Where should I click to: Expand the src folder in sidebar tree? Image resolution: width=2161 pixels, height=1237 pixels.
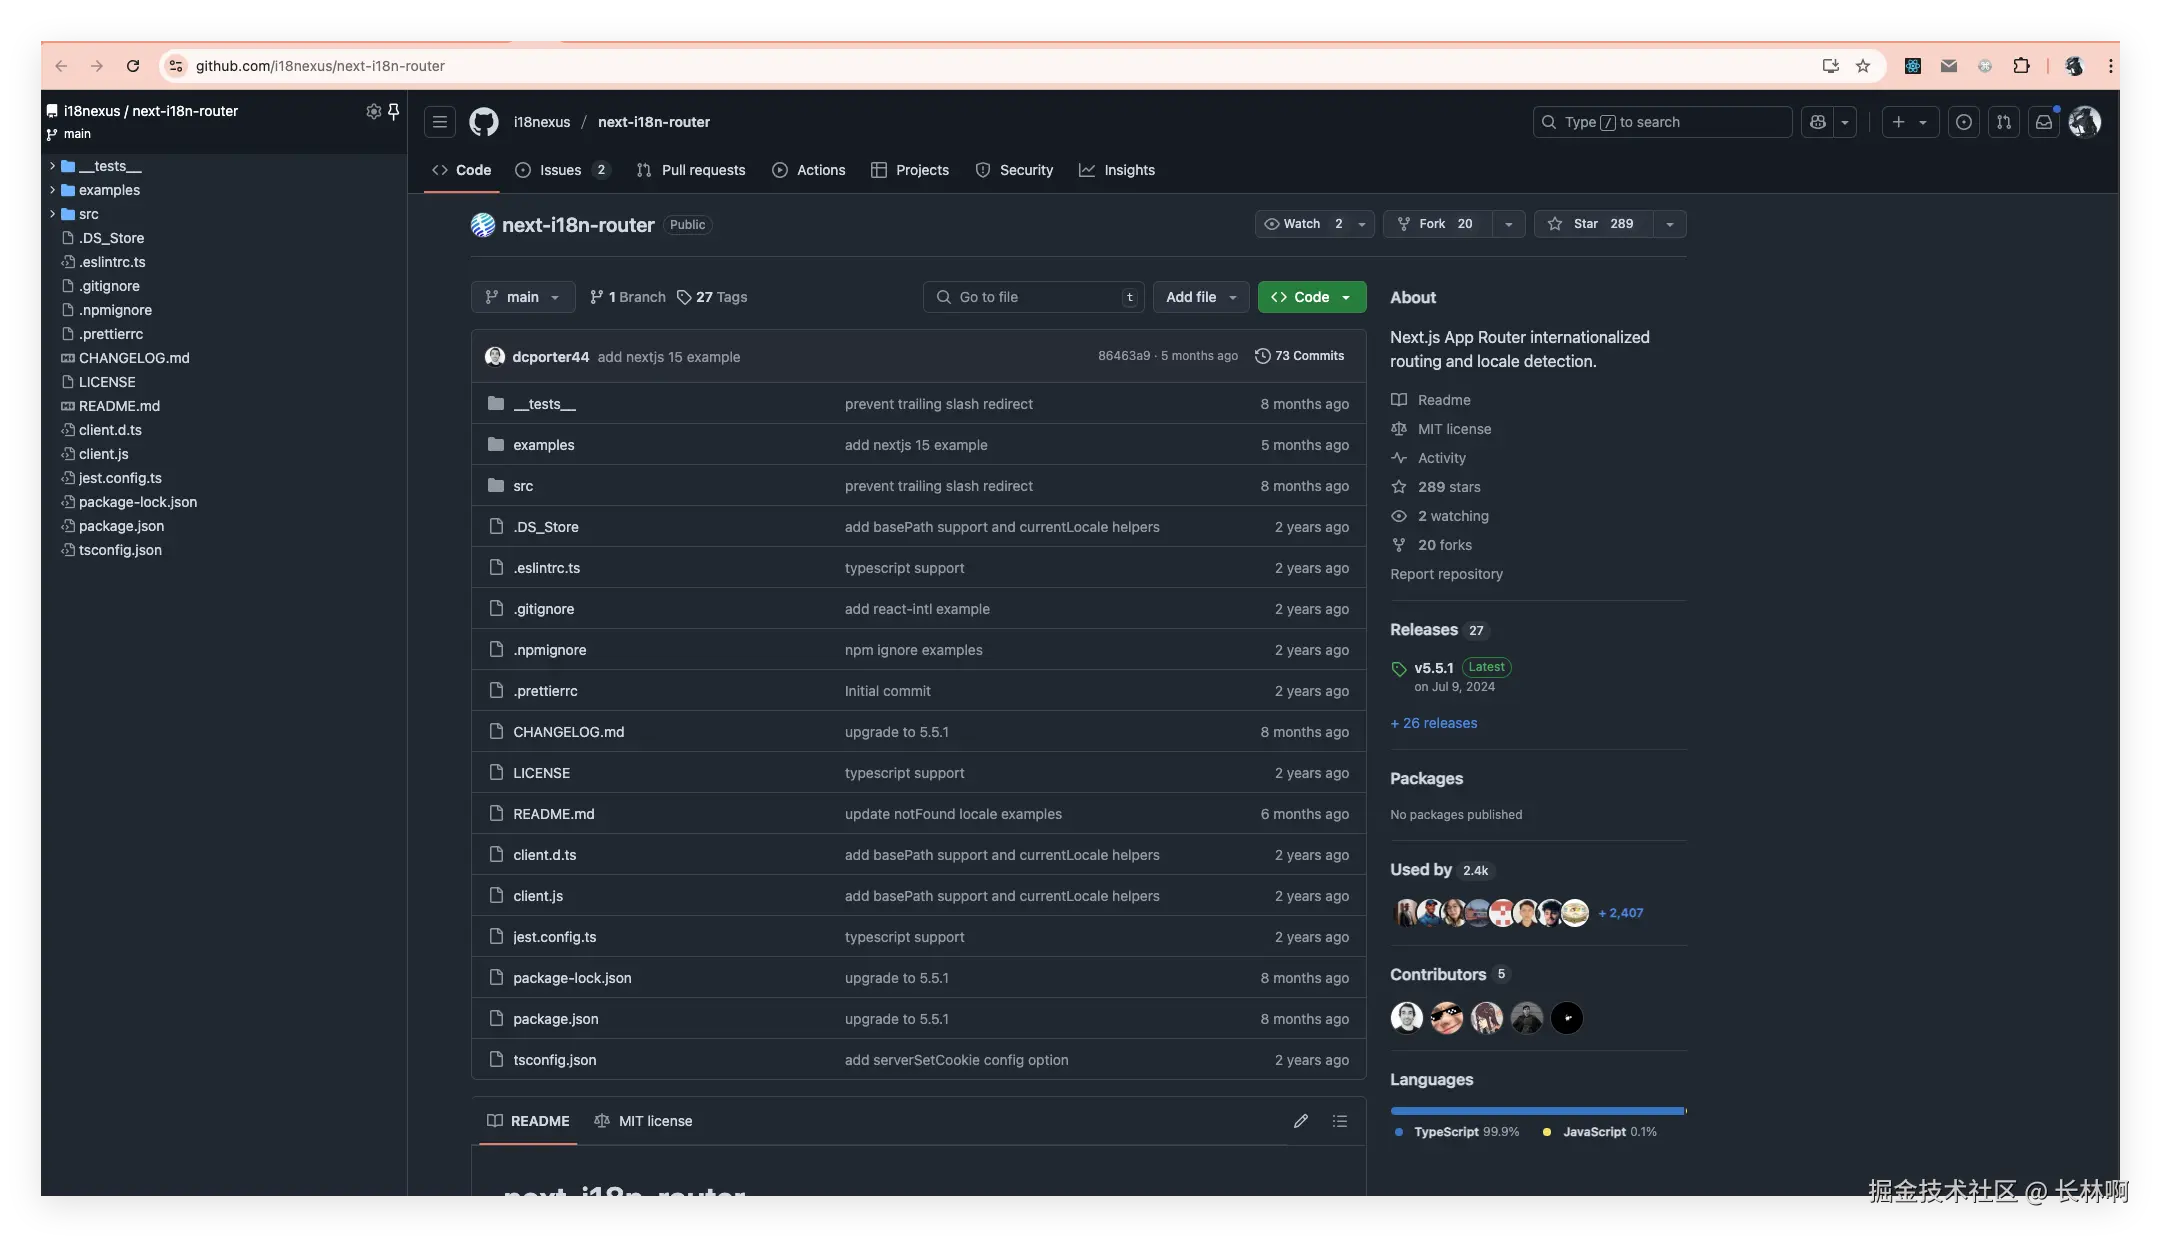click(52, 214)
